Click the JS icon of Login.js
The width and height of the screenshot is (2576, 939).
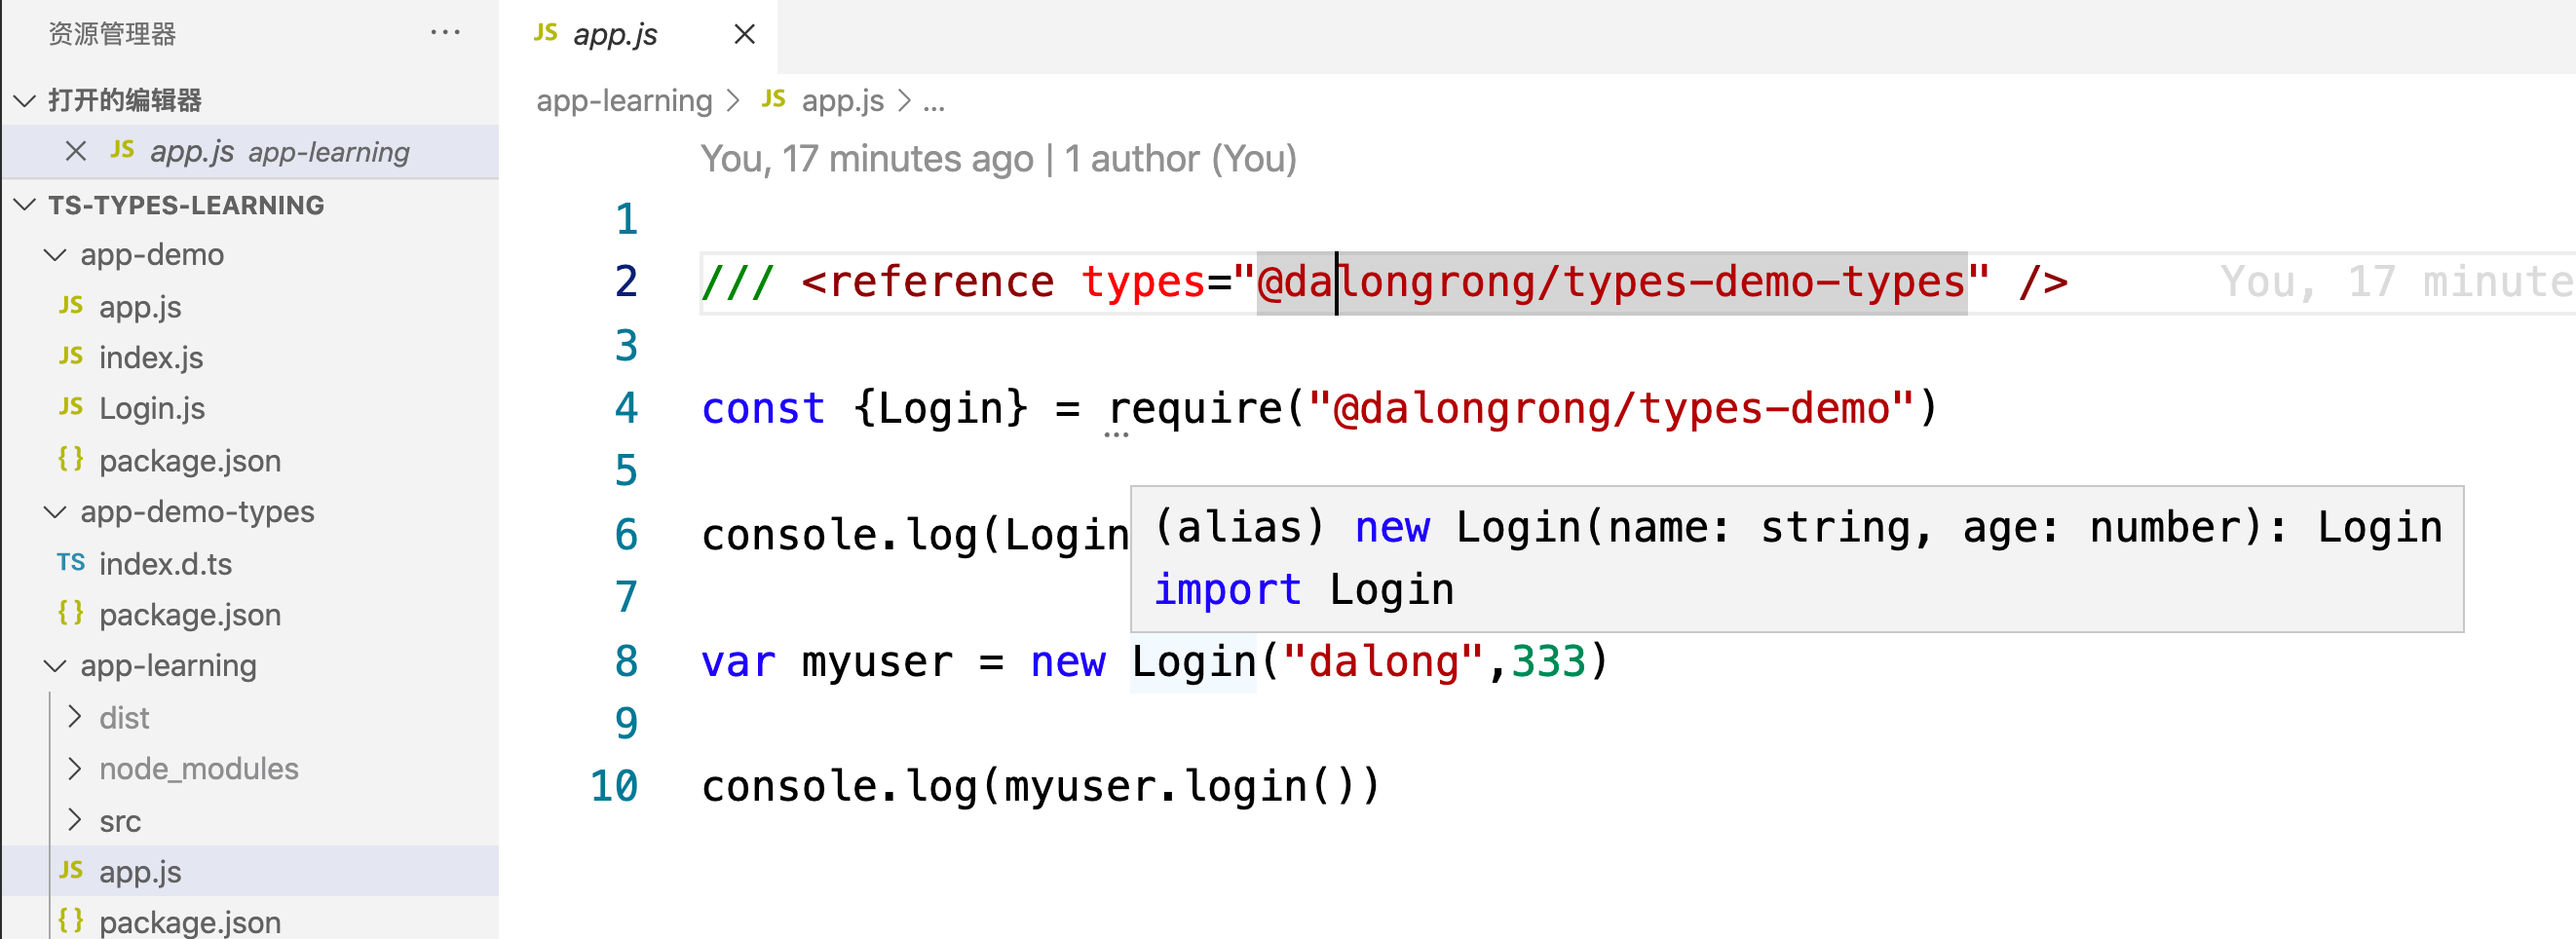click(71, 406)
